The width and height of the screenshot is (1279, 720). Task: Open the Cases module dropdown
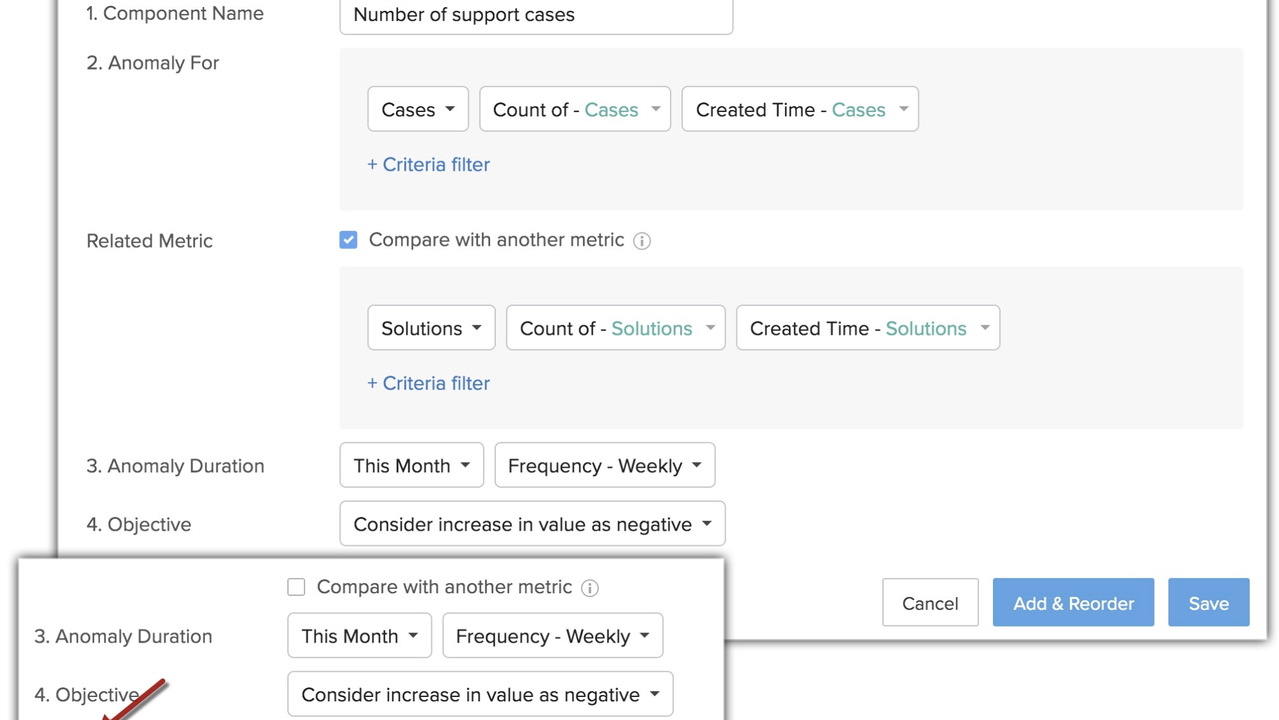(x=418, y=110)
